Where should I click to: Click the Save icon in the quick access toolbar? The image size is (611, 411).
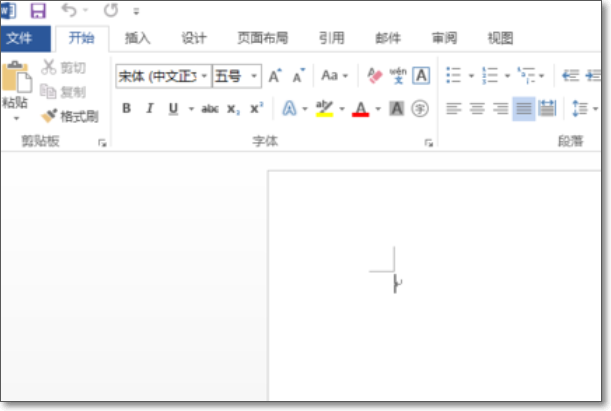[x=38, y=11]
